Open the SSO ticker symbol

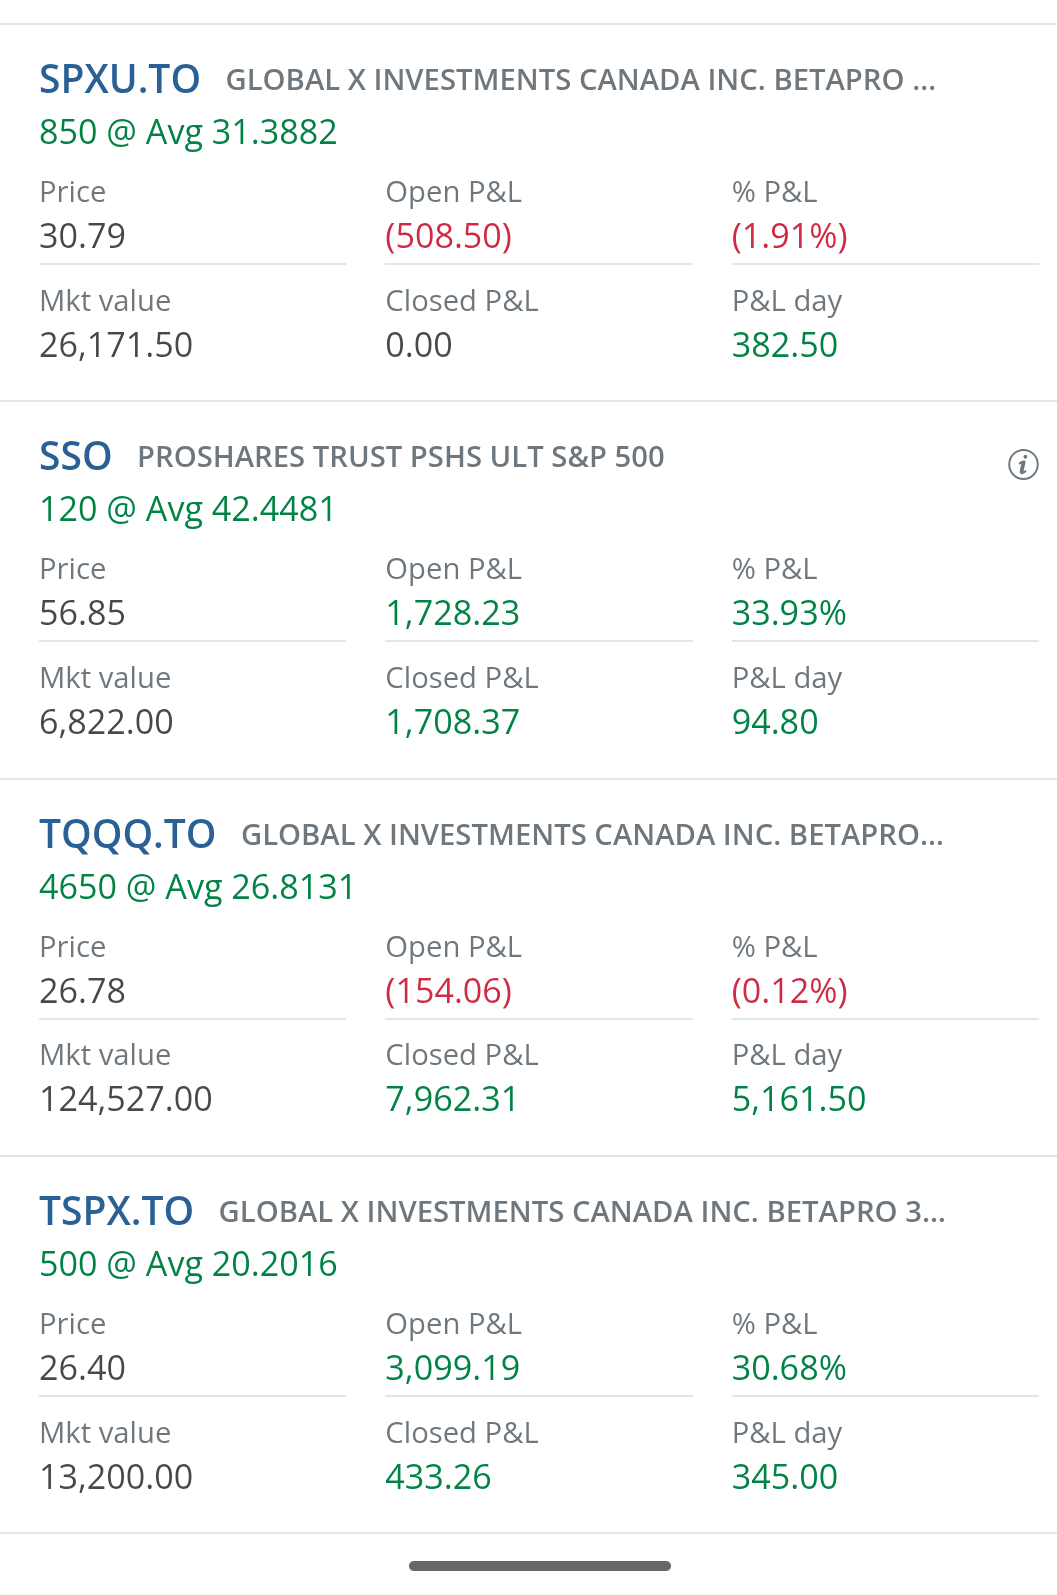tap(75, 457)
